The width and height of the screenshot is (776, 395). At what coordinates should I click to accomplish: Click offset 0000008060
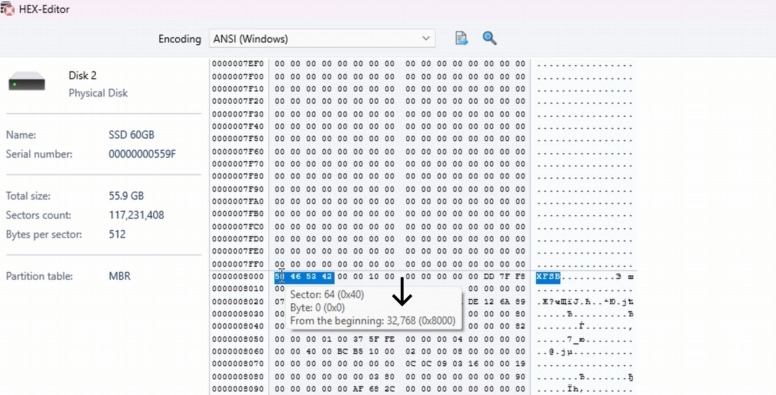[238, 352]
